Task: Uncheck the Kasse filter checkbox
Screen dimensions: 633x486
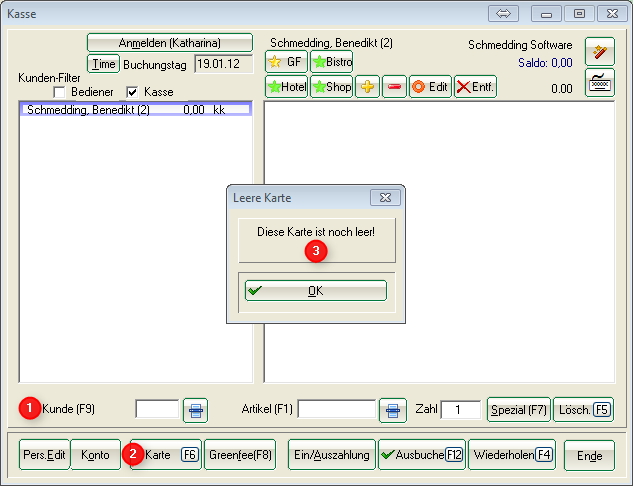Action: coord(133,92)
